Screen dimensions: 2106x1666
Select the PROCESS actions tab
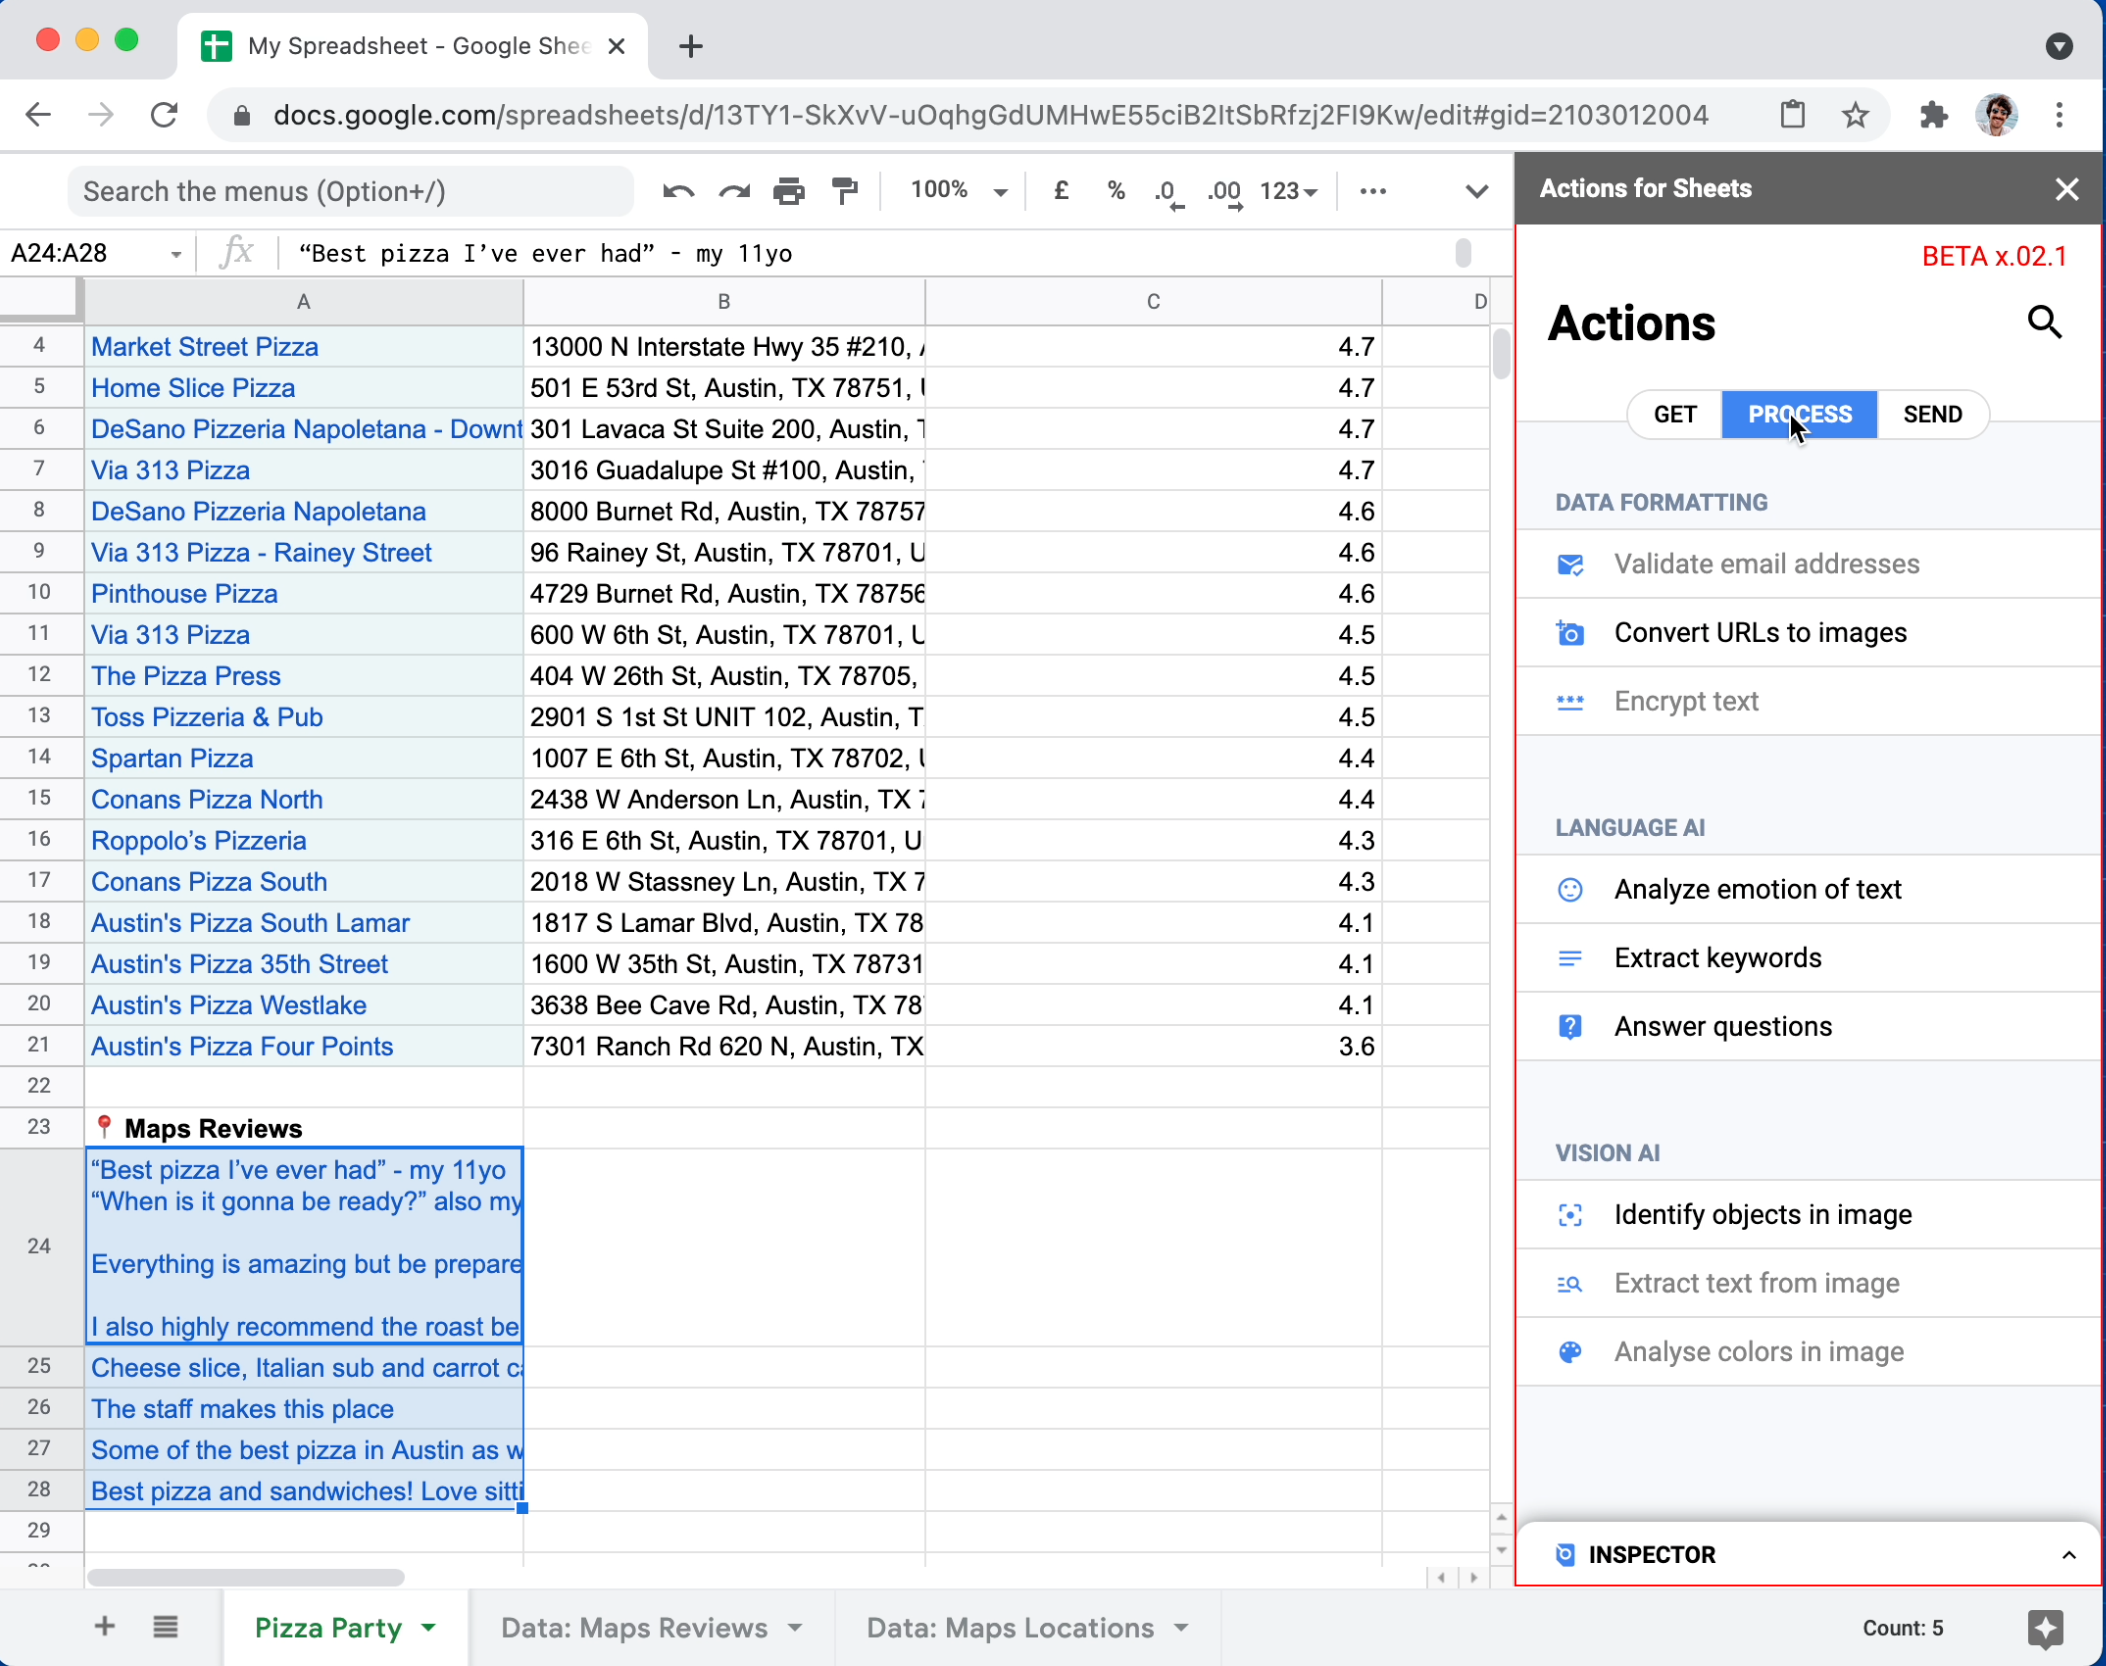[x=1799, y=414]
